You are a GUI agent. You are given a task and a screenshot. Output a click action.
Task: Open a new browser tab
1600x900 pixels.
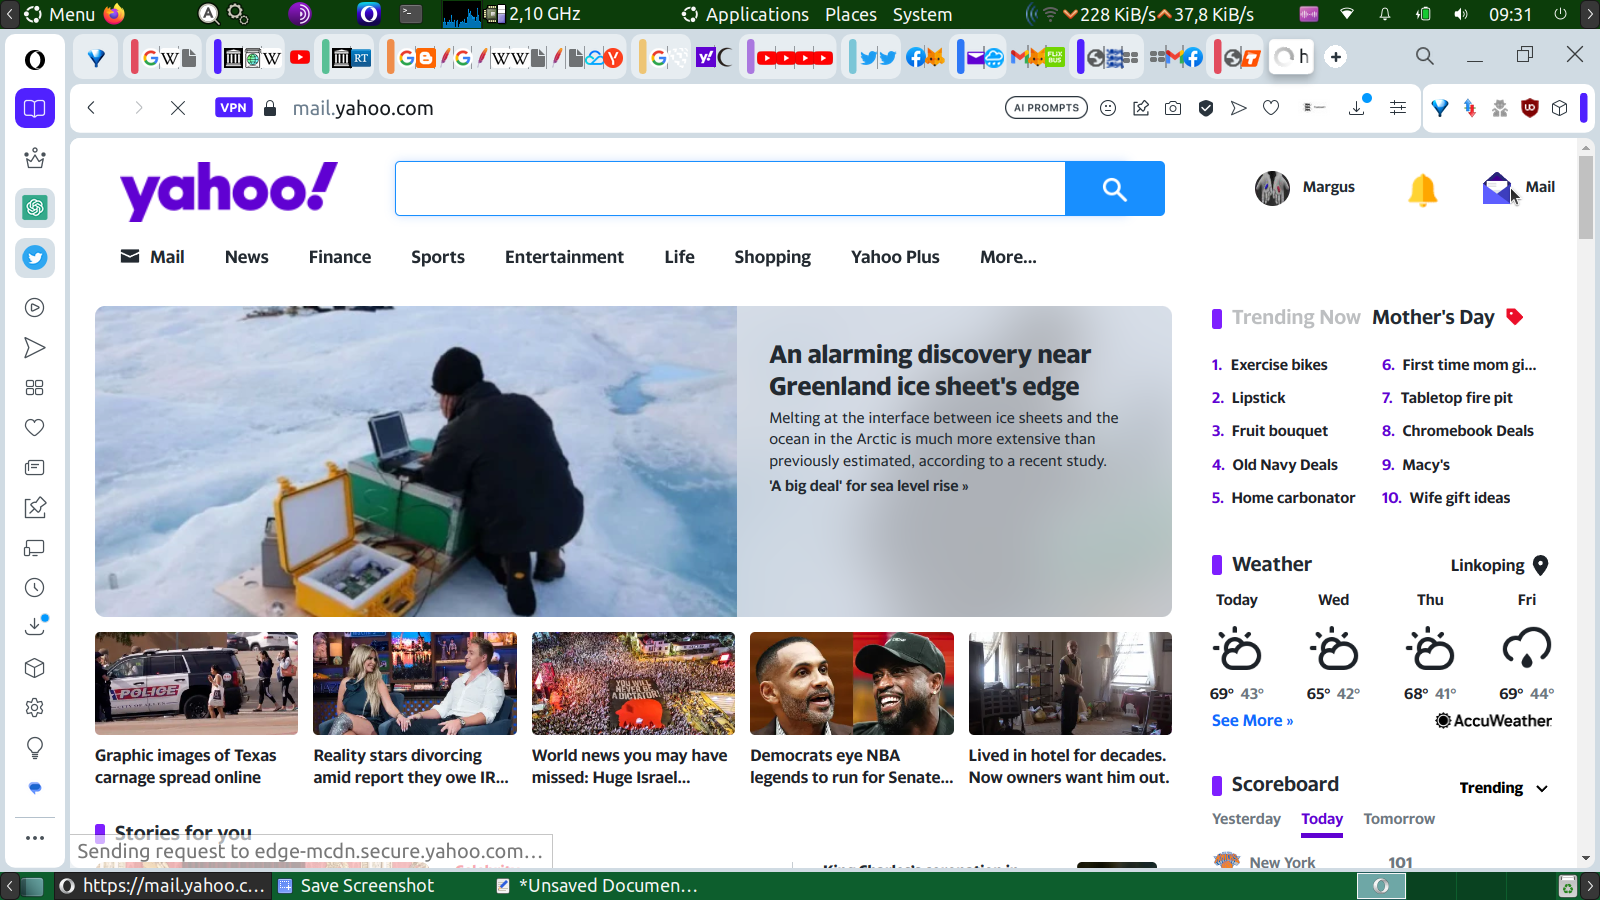pyautogui.click(x=1336, y=57)
